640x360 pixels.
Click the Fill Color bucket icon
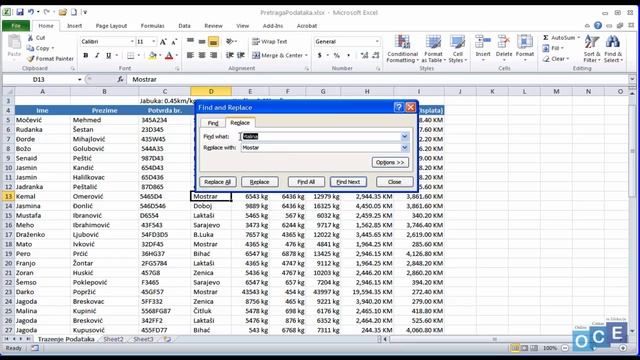(153, 56)
